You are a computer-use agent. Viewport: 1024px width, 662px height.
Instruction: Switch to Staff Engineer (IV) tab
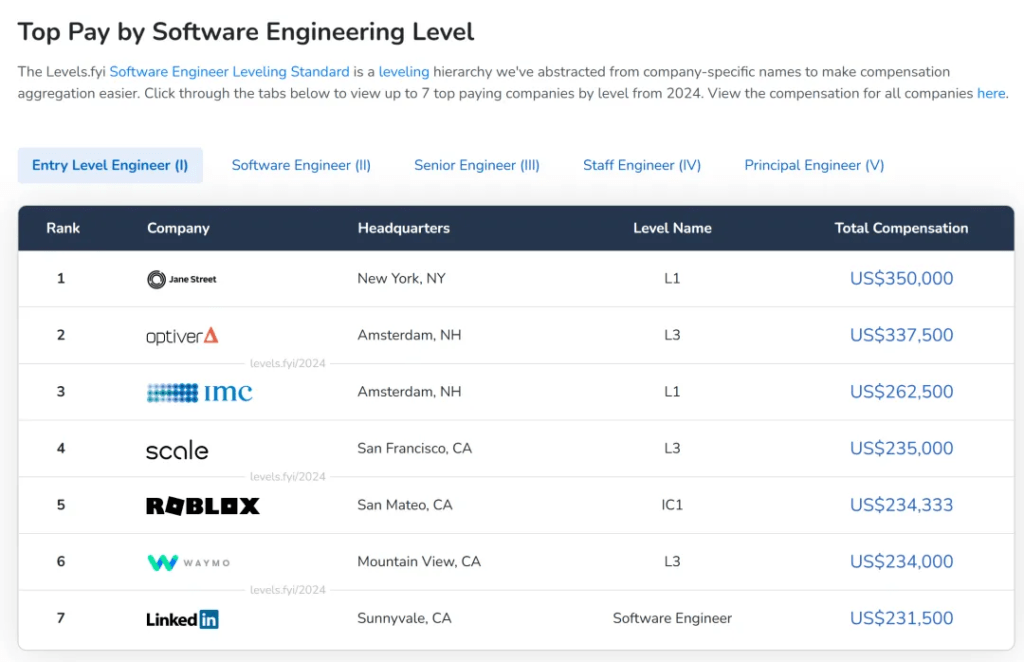pos(642,165)
